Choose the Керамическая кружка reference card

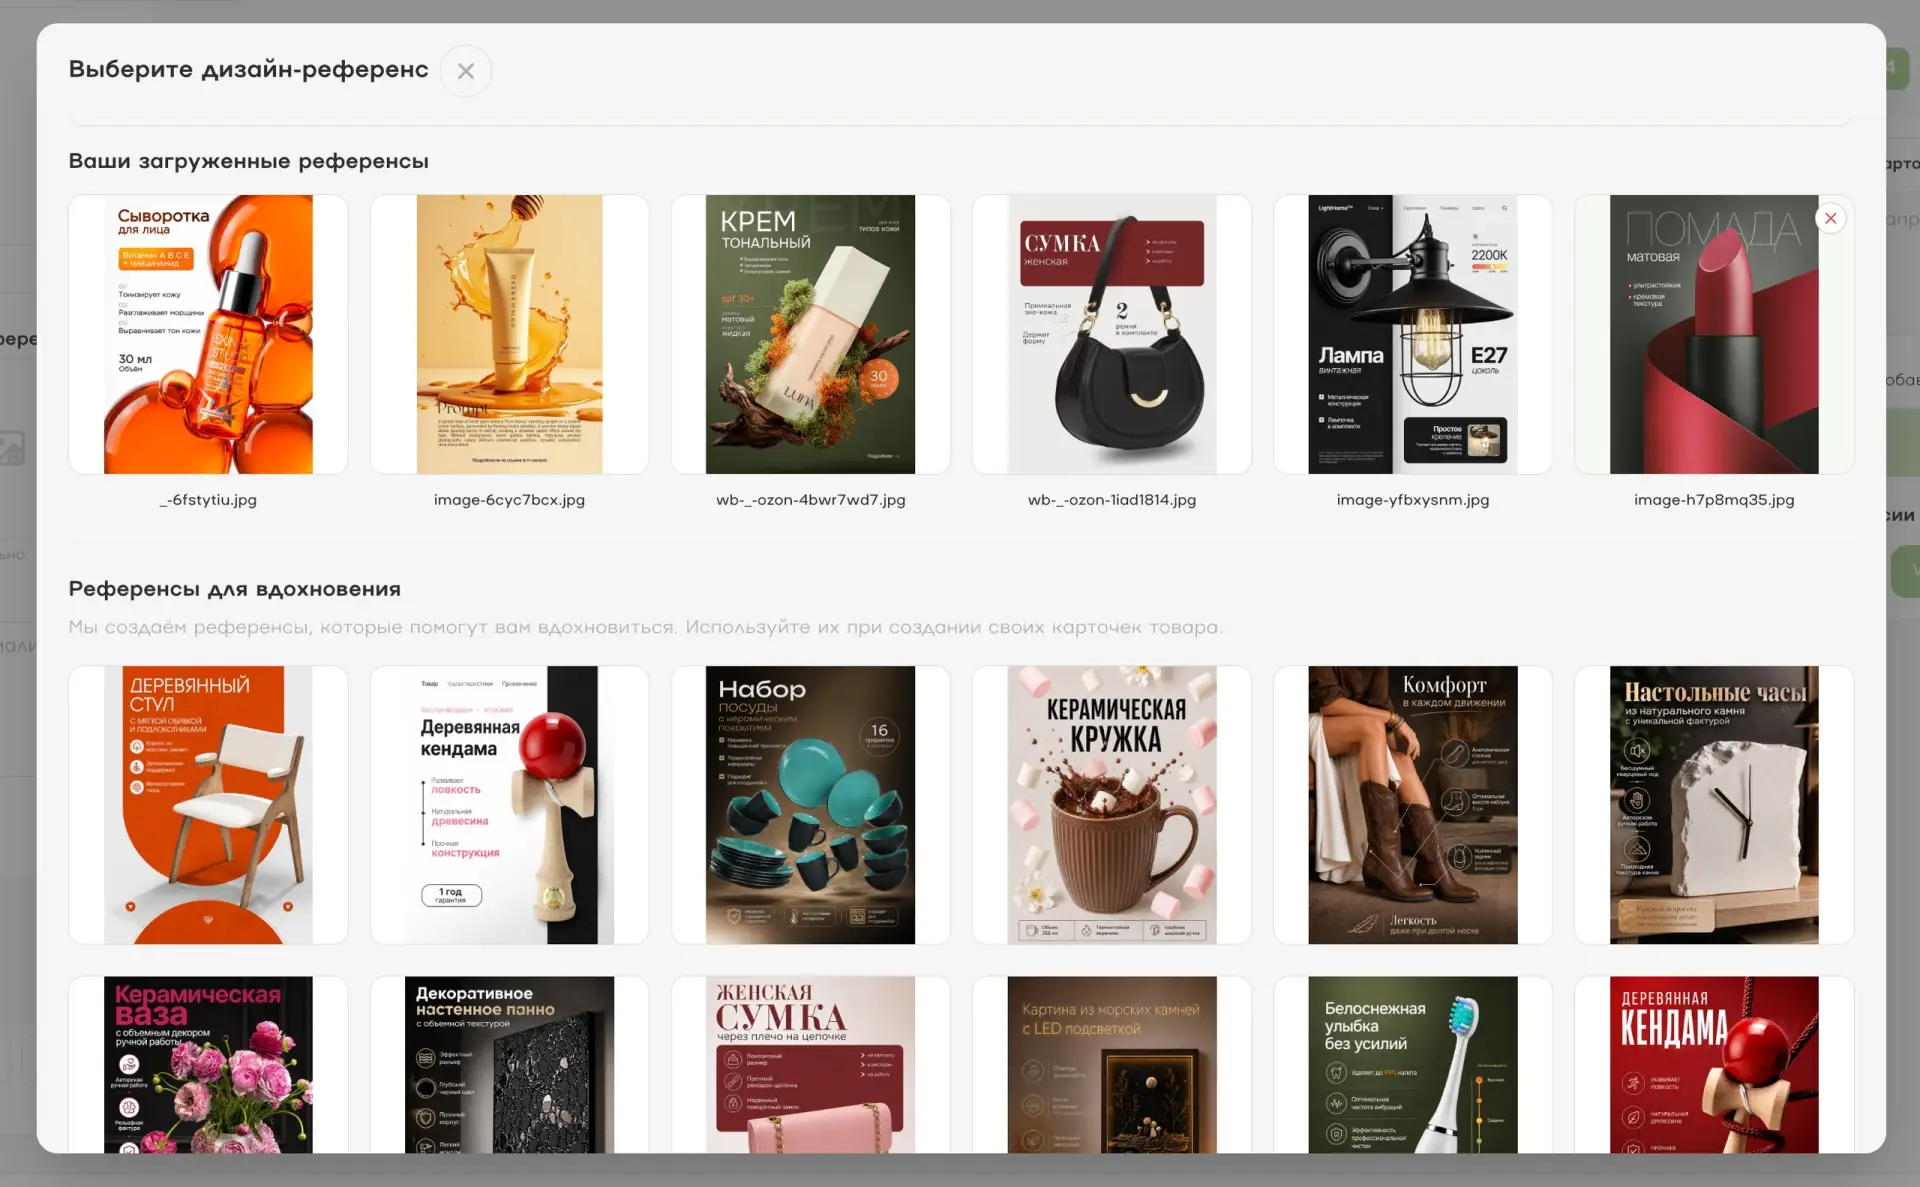[x=1111, y=805]
